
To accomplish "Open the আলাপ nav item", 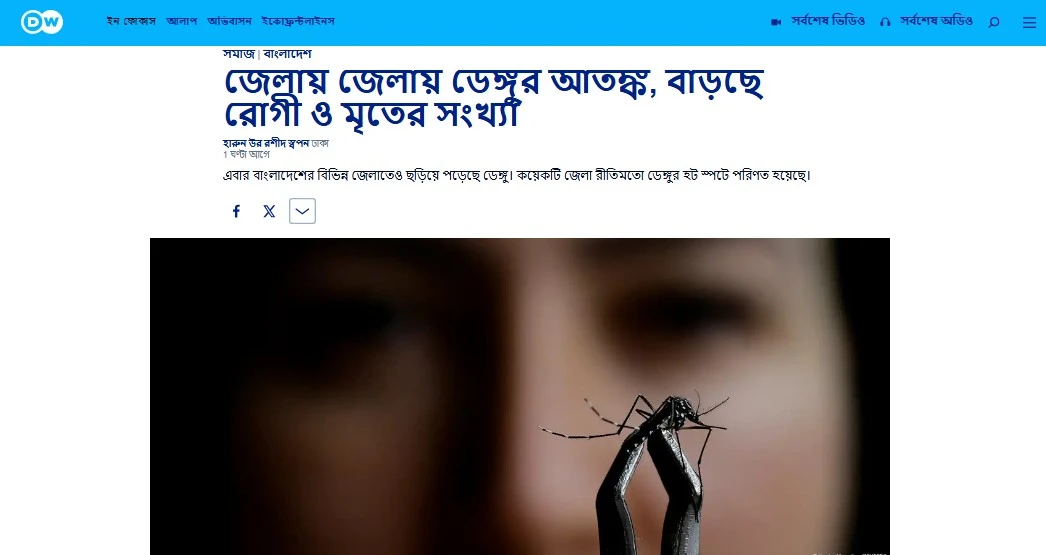I will (x=182, y=21).
